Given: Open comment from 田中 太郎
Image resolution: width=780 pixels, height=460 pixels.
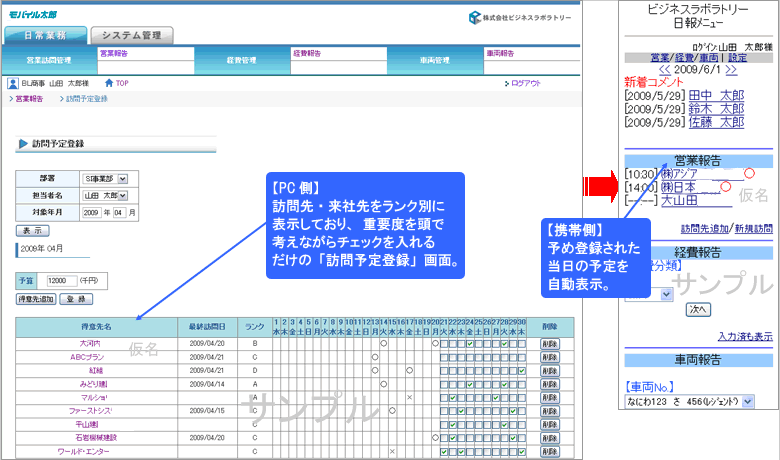Looking at the screenshot, I should coord(716,95).
